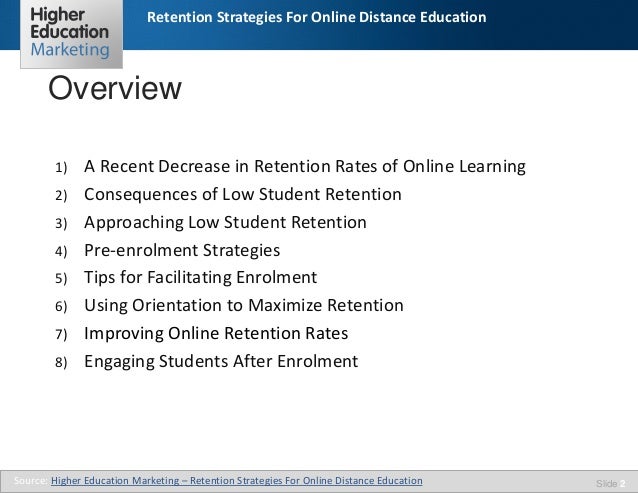Viewport: 638px width, 493px height.
Task: Select item Approaching Low Student Retention
Action: [225, 222]
